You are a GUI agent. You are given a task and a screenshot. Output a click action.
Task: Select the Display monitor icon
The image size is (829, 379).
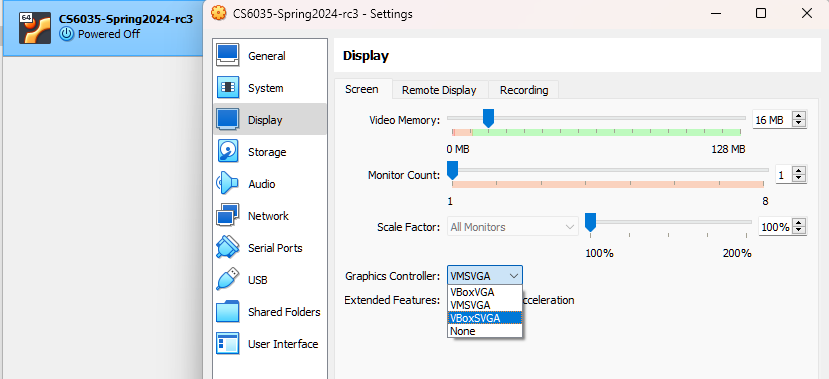tap(228, 119)
